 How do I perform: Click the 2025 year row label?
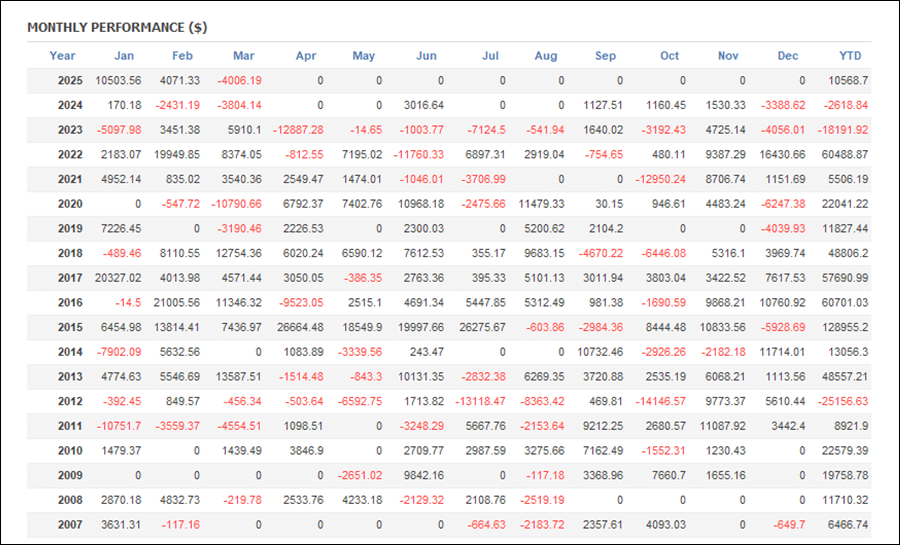[70, 80]
